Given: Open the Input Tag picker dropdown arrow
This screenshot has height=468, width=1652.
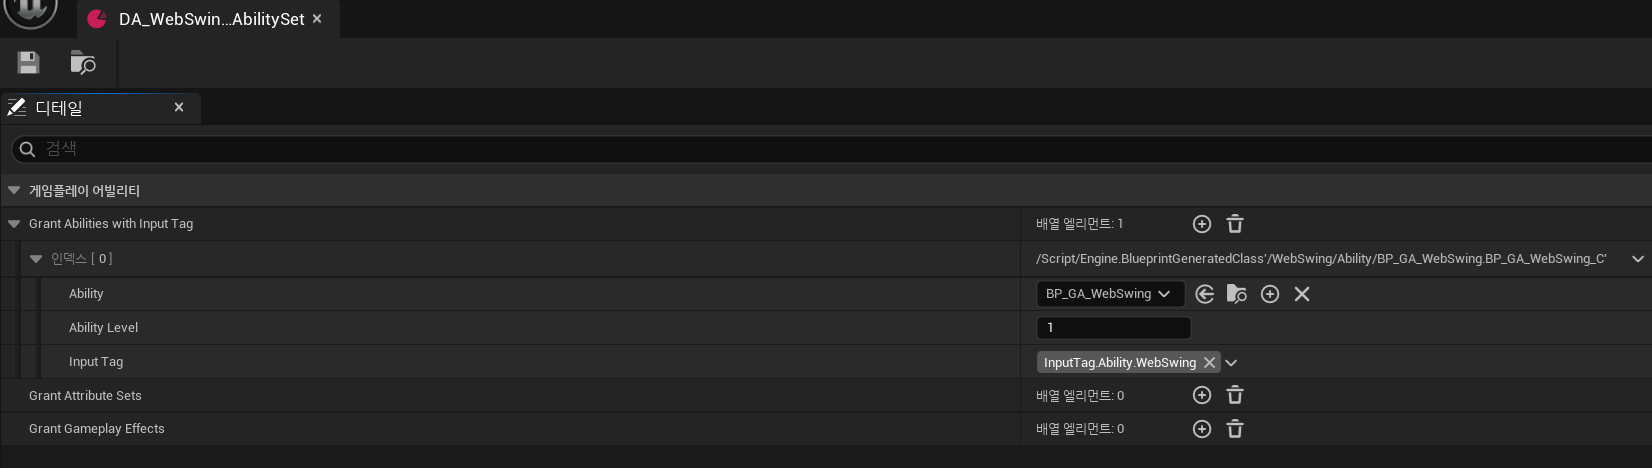Looking at the screenshot, I should [x=1231, y=363].
